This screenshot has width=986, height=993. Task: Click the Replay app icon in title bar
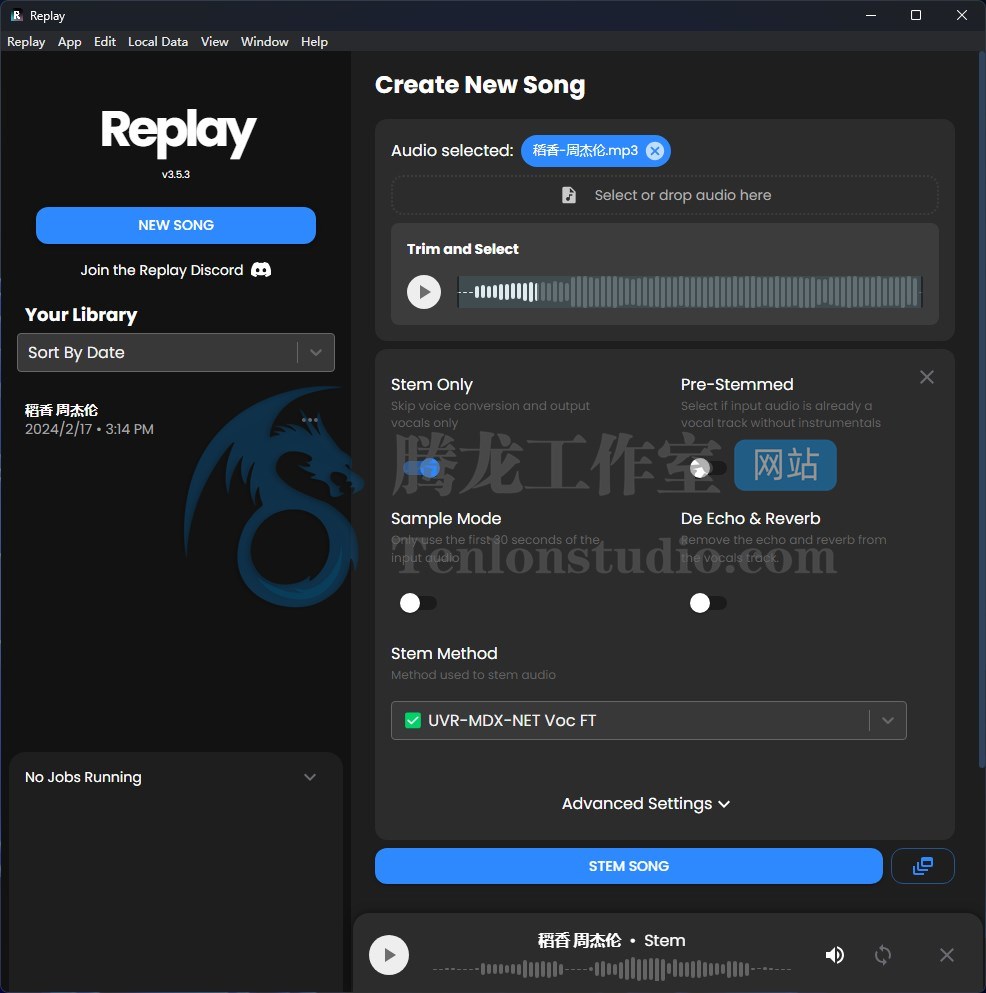click(16, 15)
